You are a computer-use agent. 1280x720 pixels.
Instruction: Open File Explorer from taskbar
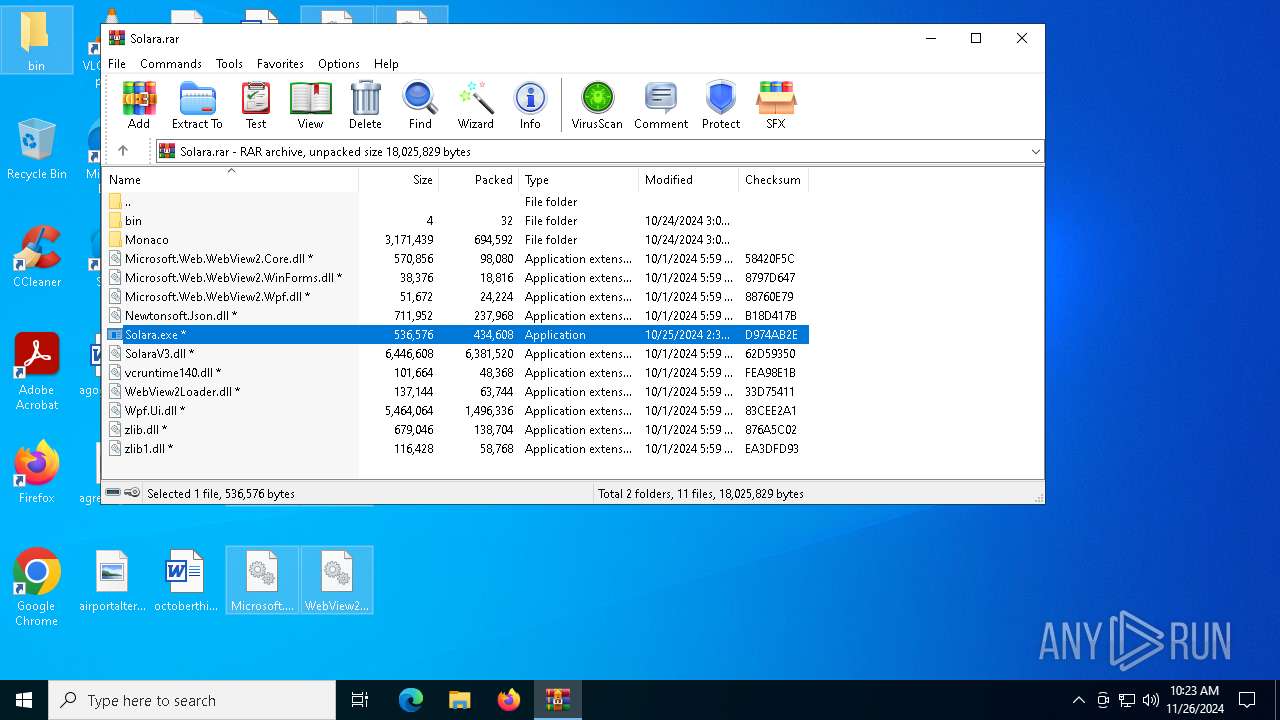pos(459,700)
